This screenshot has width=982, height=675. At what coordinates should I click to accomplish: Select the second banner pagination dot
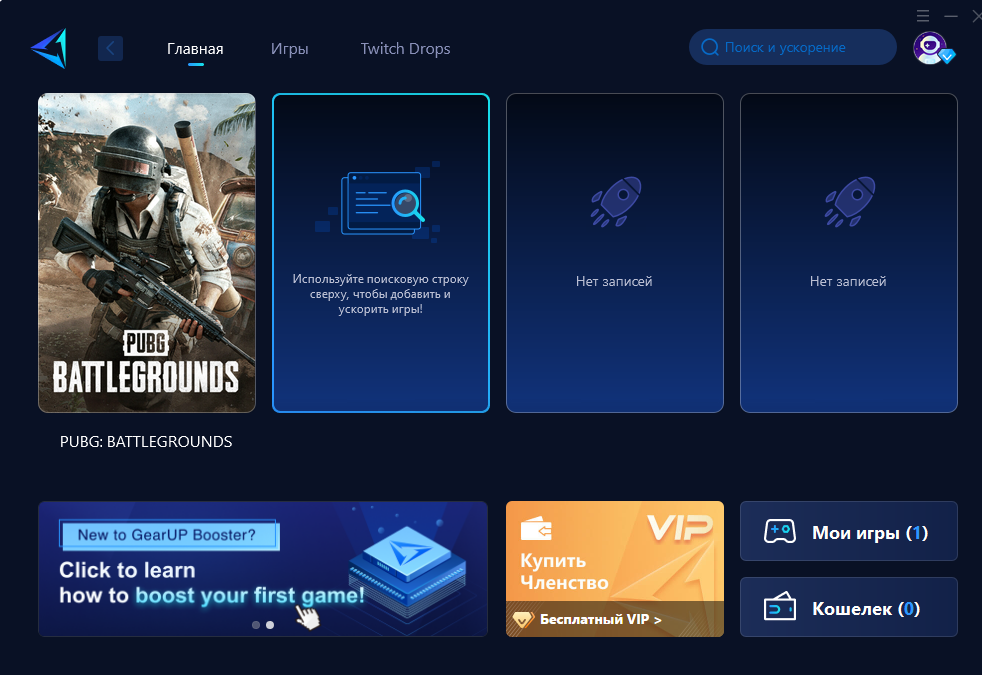270,625
